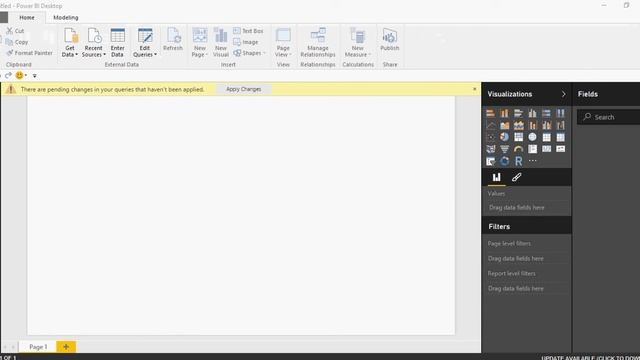Insert a Text Box
Image resolution: width=640 pixels, height=360 pixels.
(248, 31)
